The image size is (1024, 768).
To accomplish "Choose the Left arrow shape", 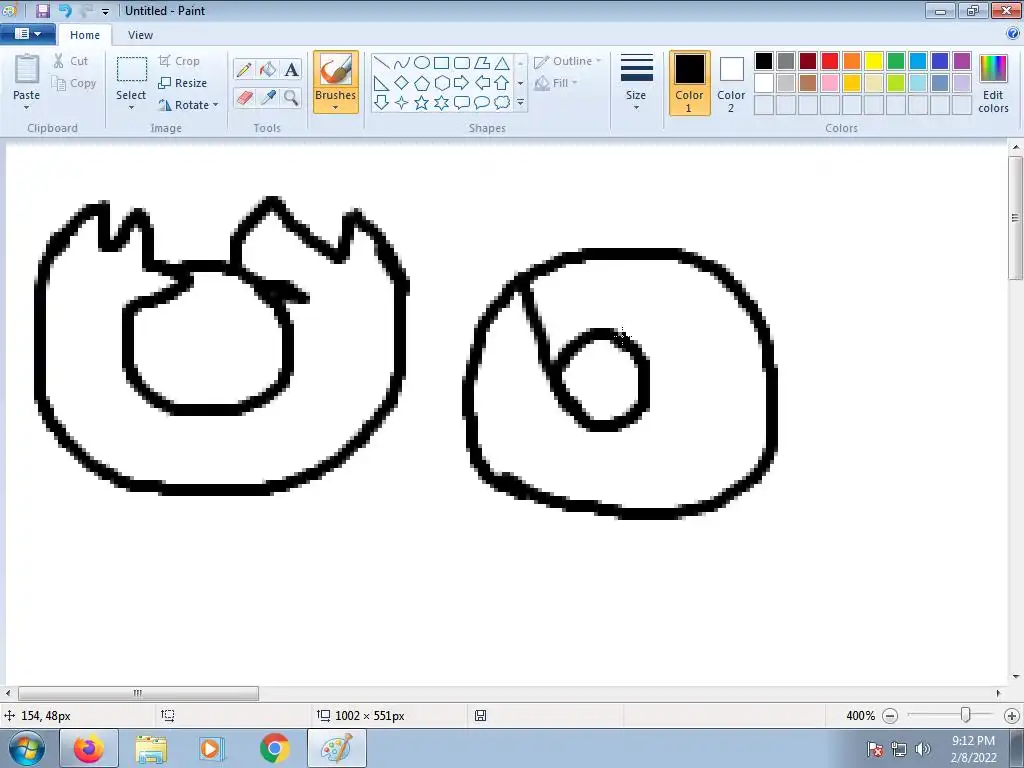I will tap(482, 83).
